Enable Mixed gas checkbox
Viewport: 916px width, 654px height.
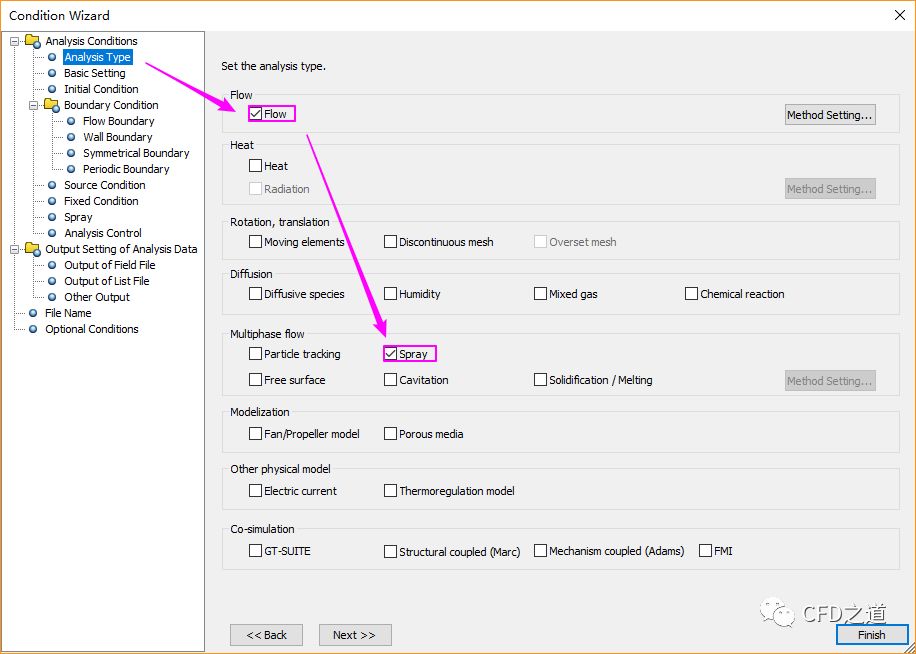tap(540, 294)
